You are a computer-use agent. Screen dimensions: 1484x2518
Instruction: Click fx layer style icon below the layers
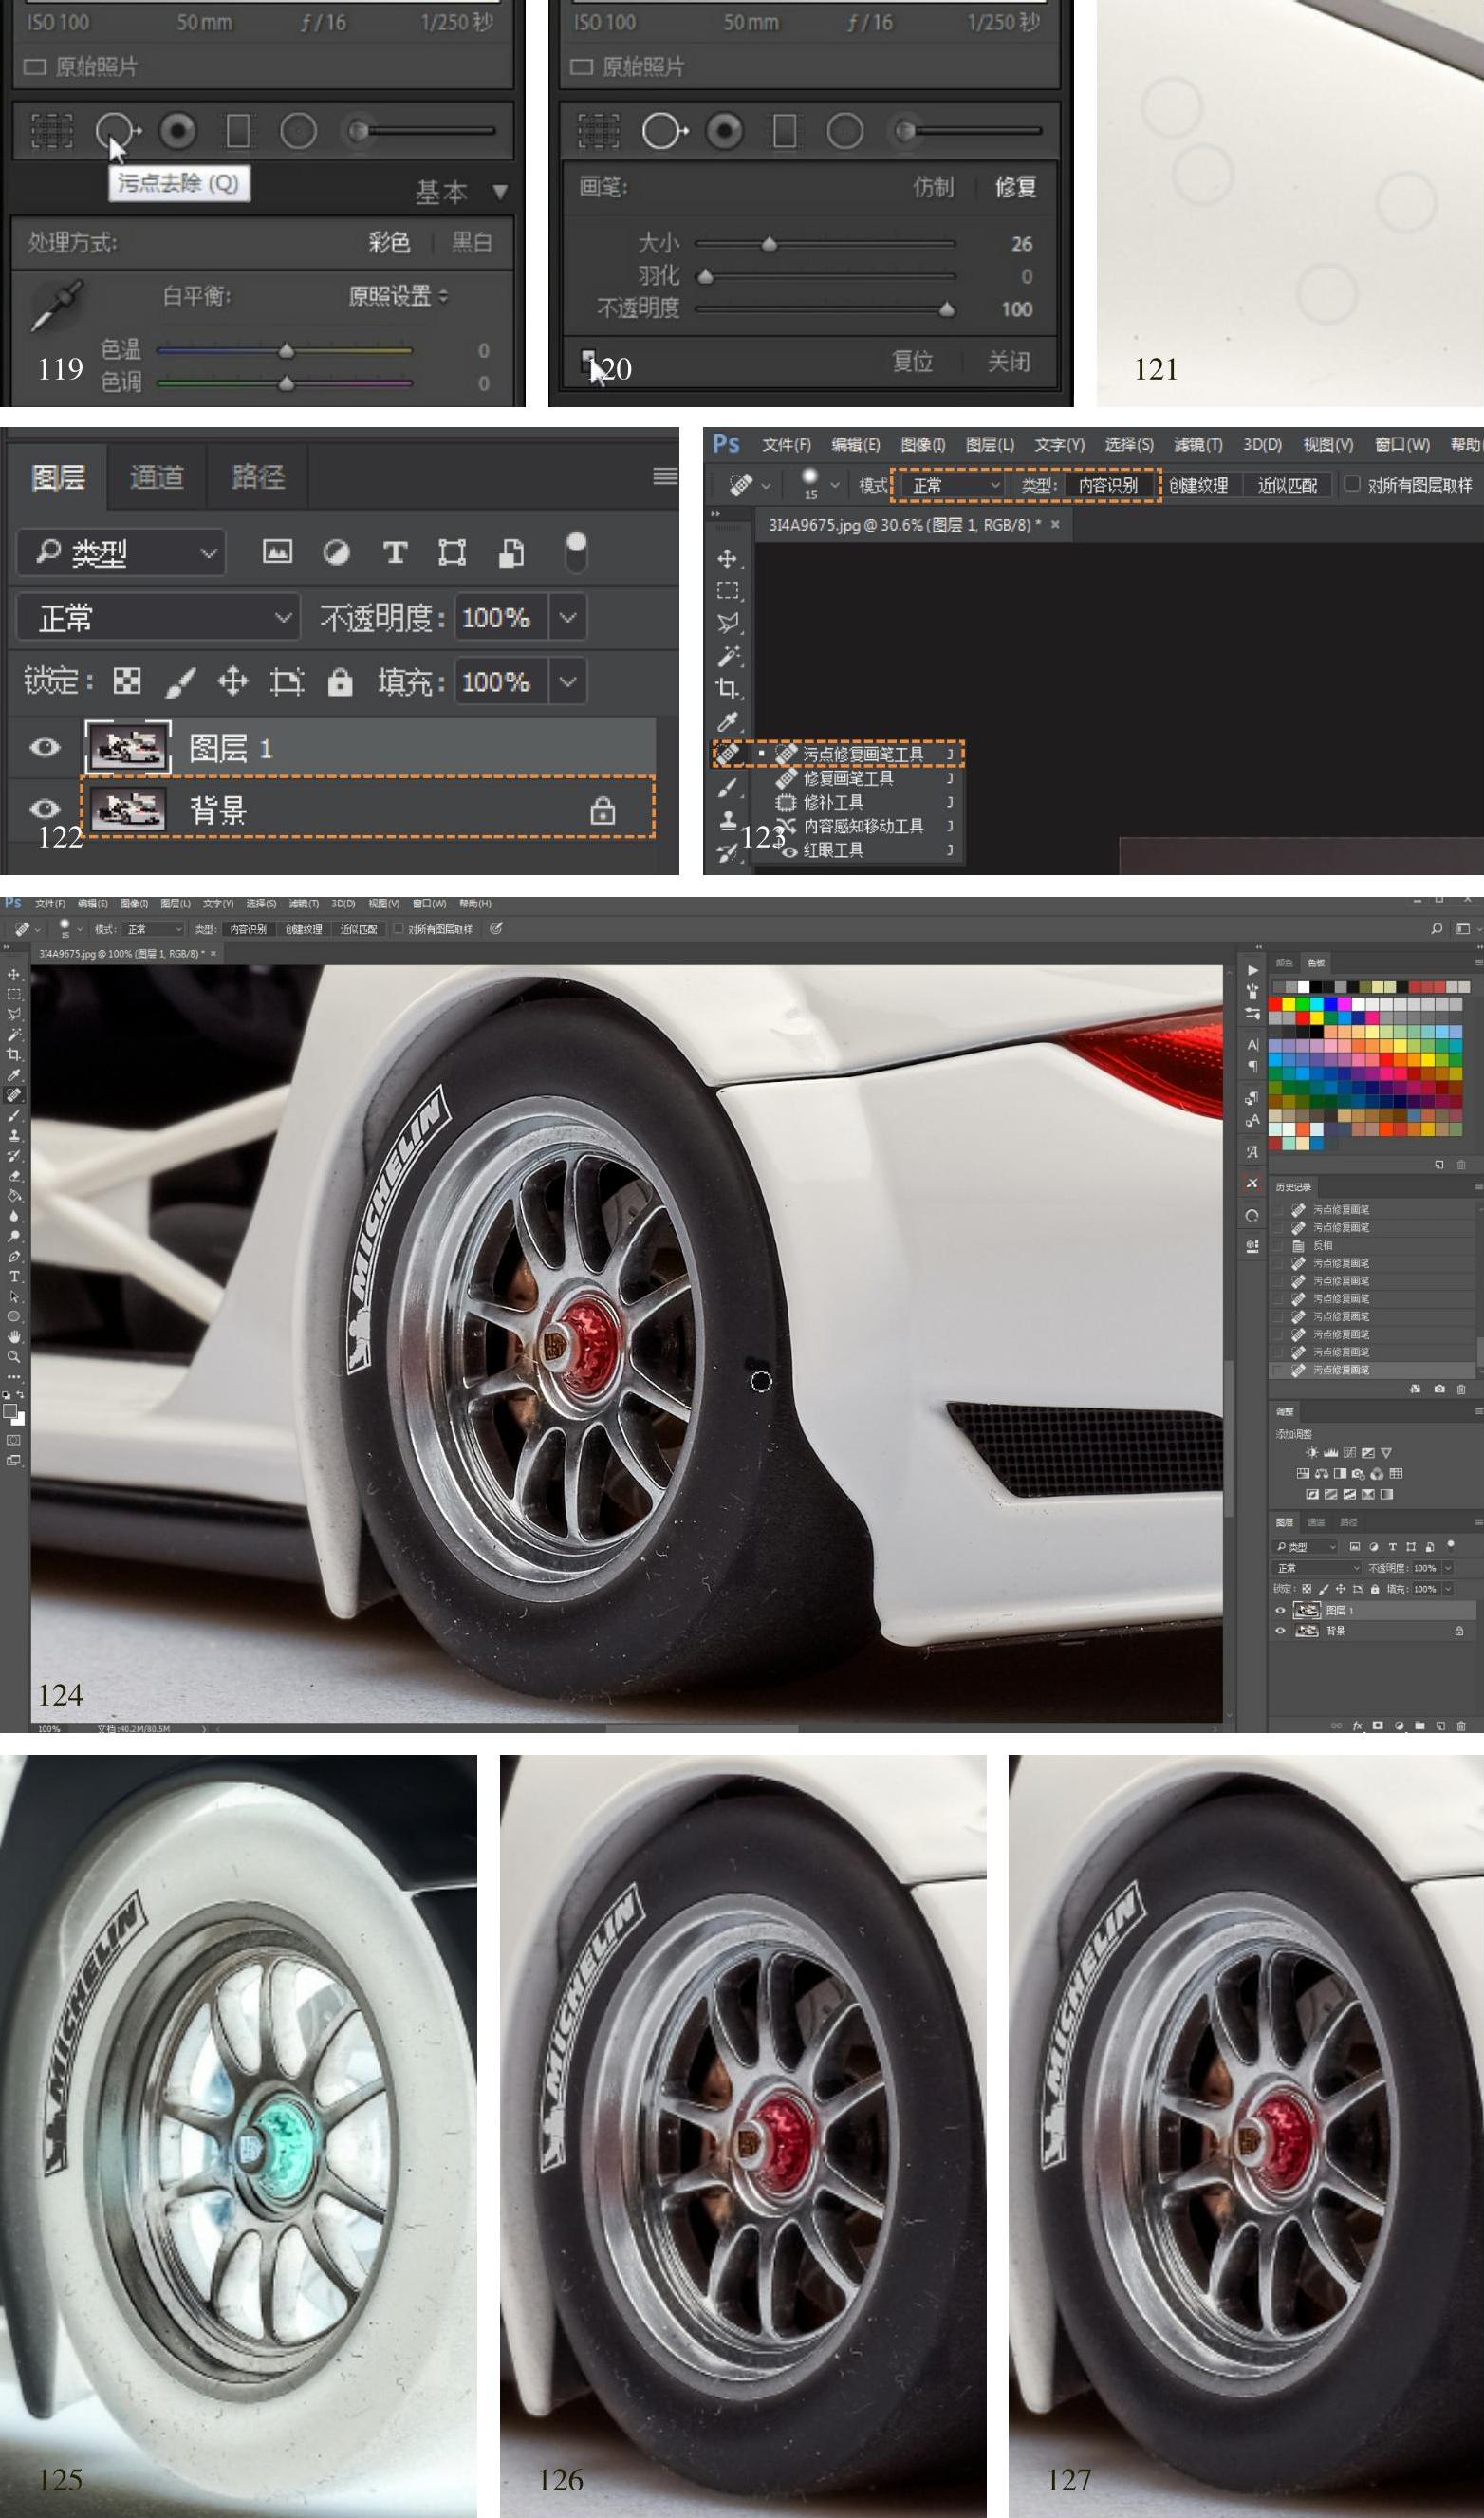1357,1725
